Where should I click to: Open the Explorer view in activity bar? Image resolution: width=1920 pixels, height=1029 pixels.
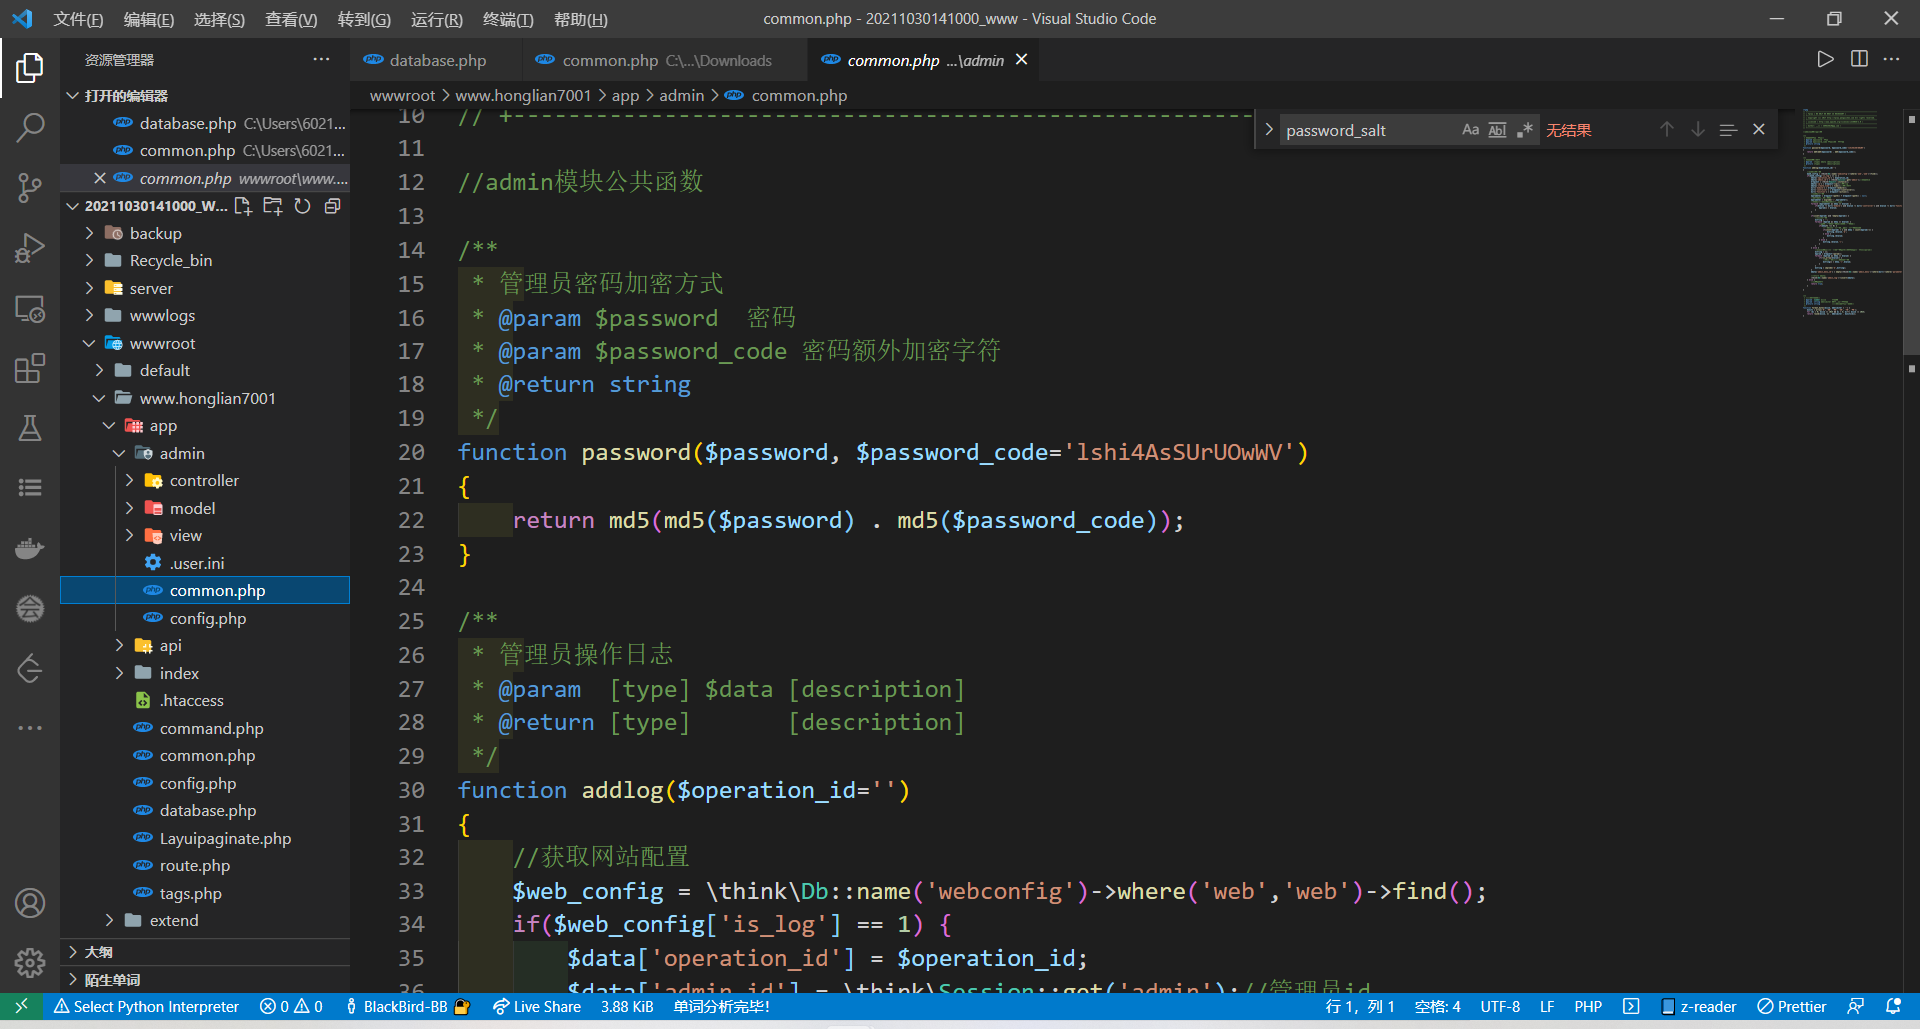coord(30,68)
